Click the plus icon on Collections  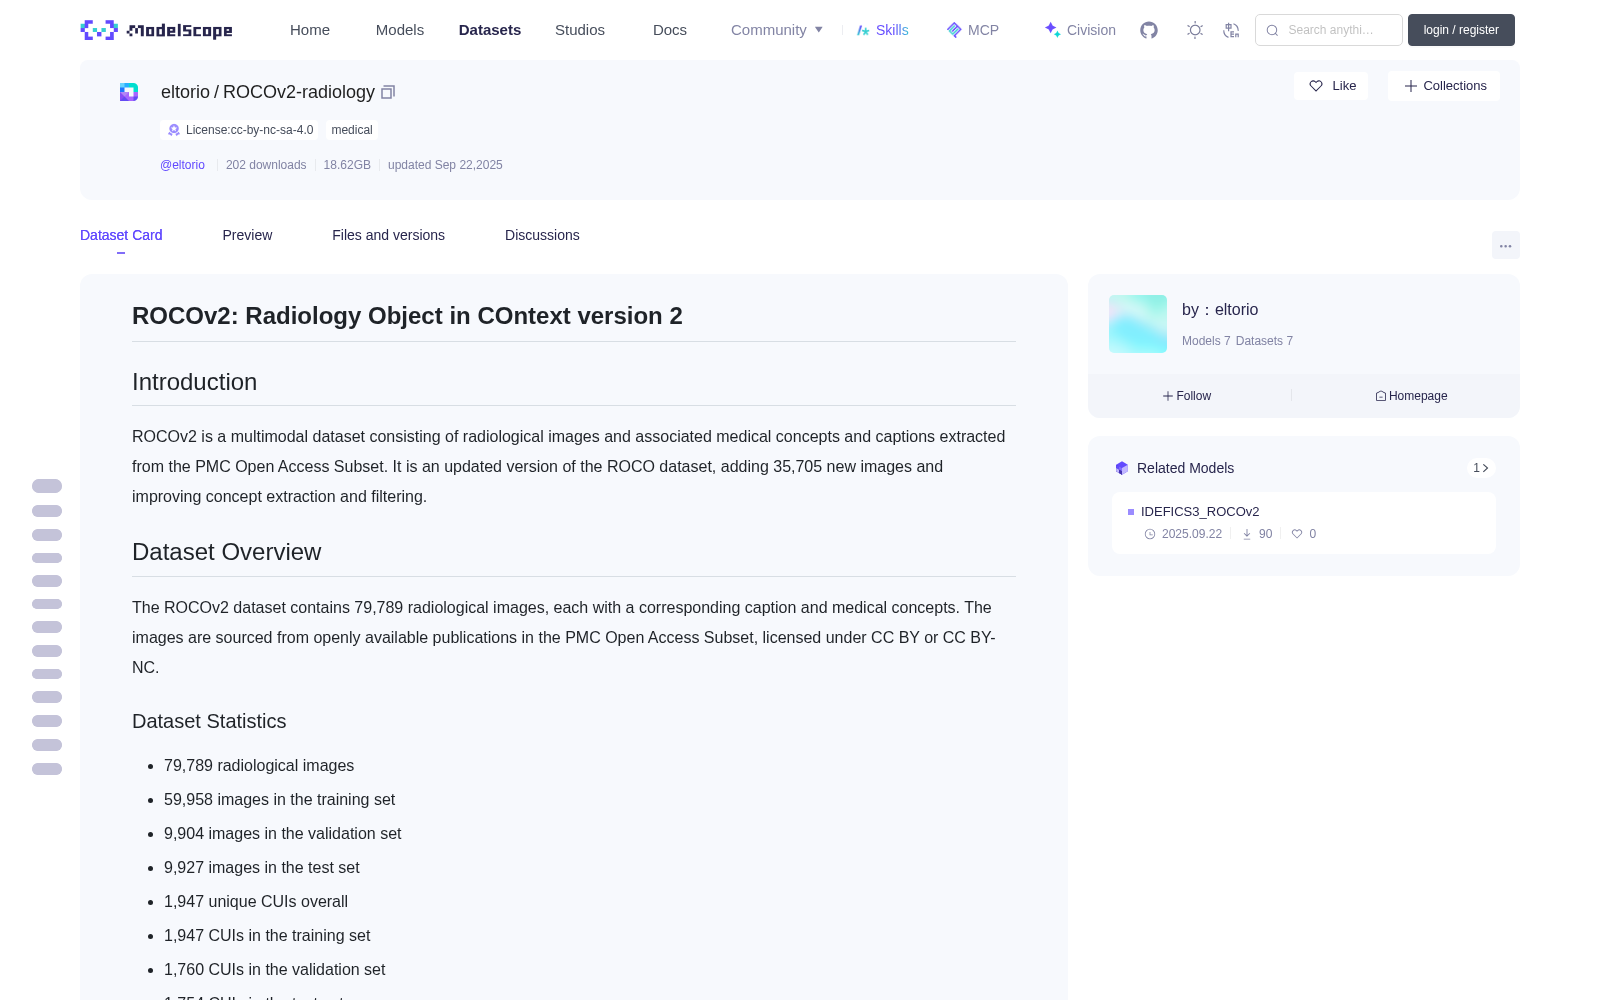[x=1411, y=86]
